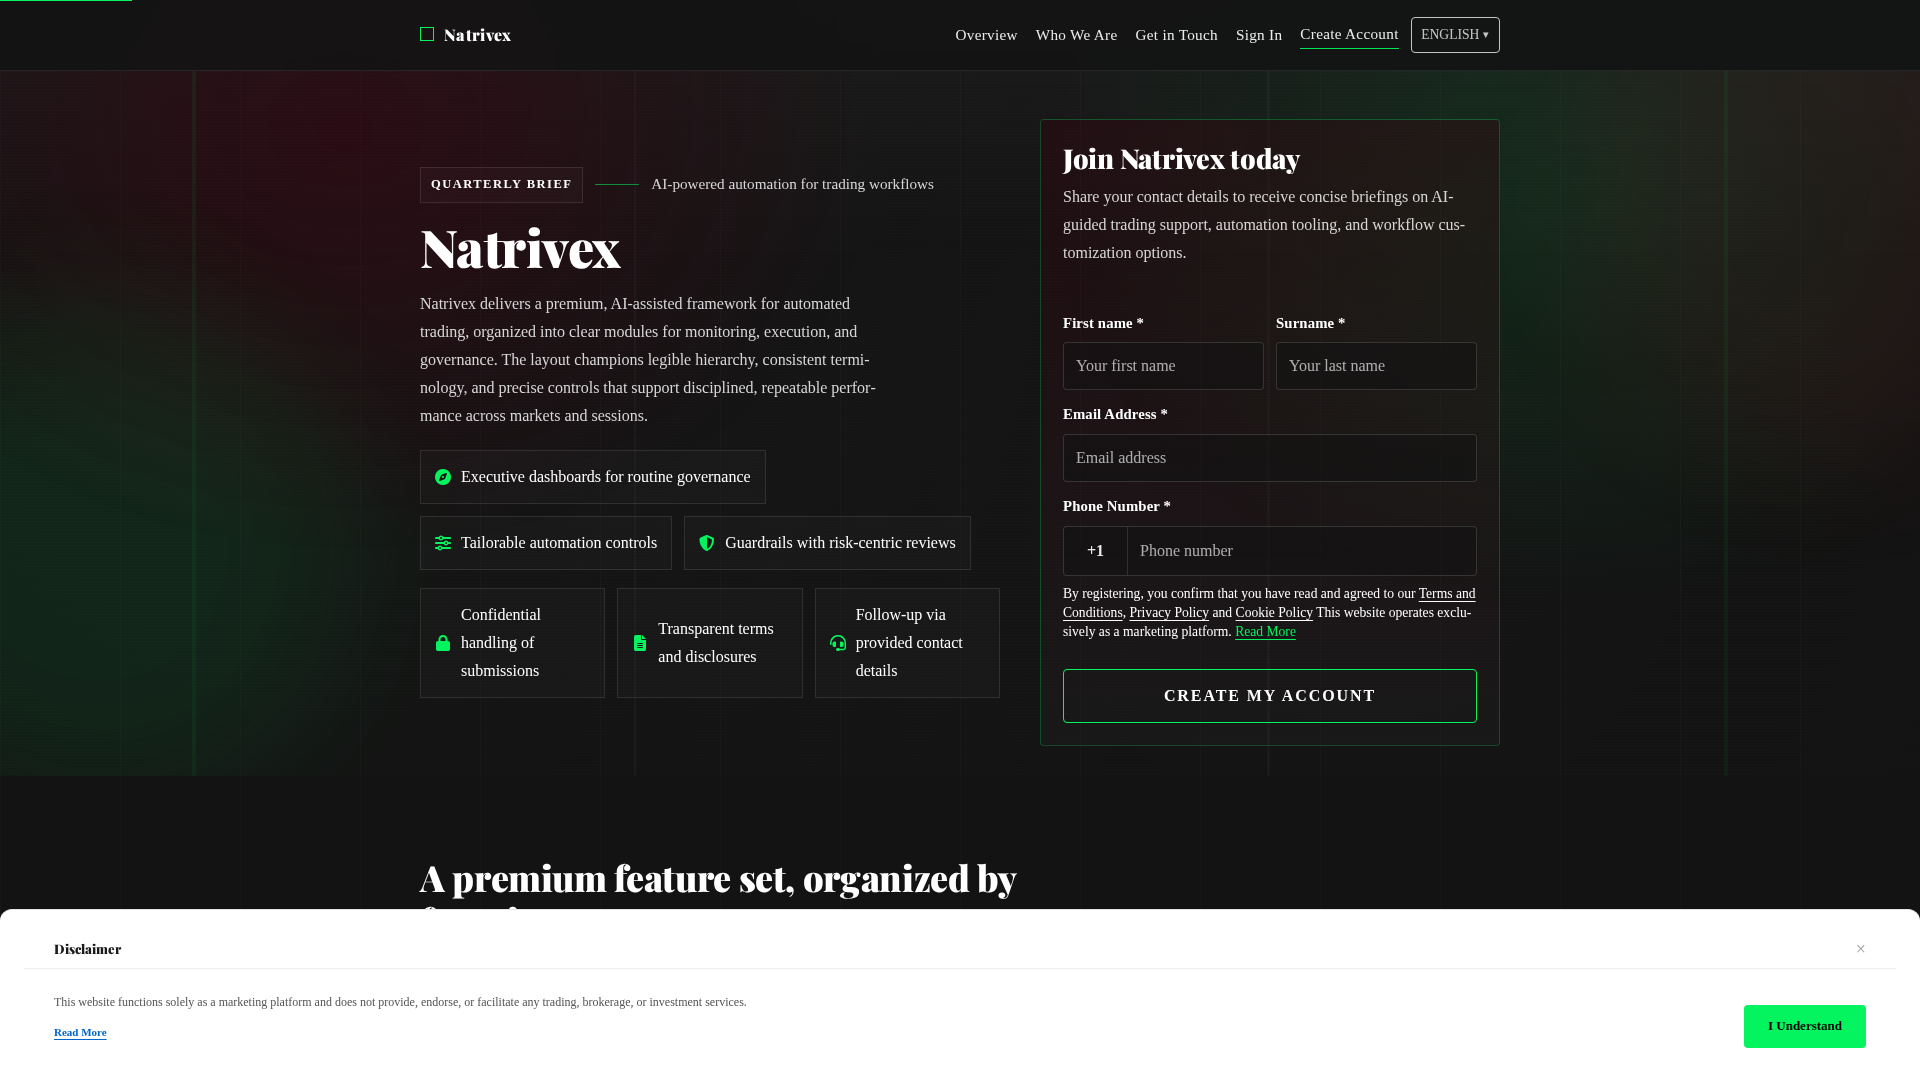Click the large Natrivex hero title
The height and width of the screenshot is (1080, 1920).
pos(520,248)
